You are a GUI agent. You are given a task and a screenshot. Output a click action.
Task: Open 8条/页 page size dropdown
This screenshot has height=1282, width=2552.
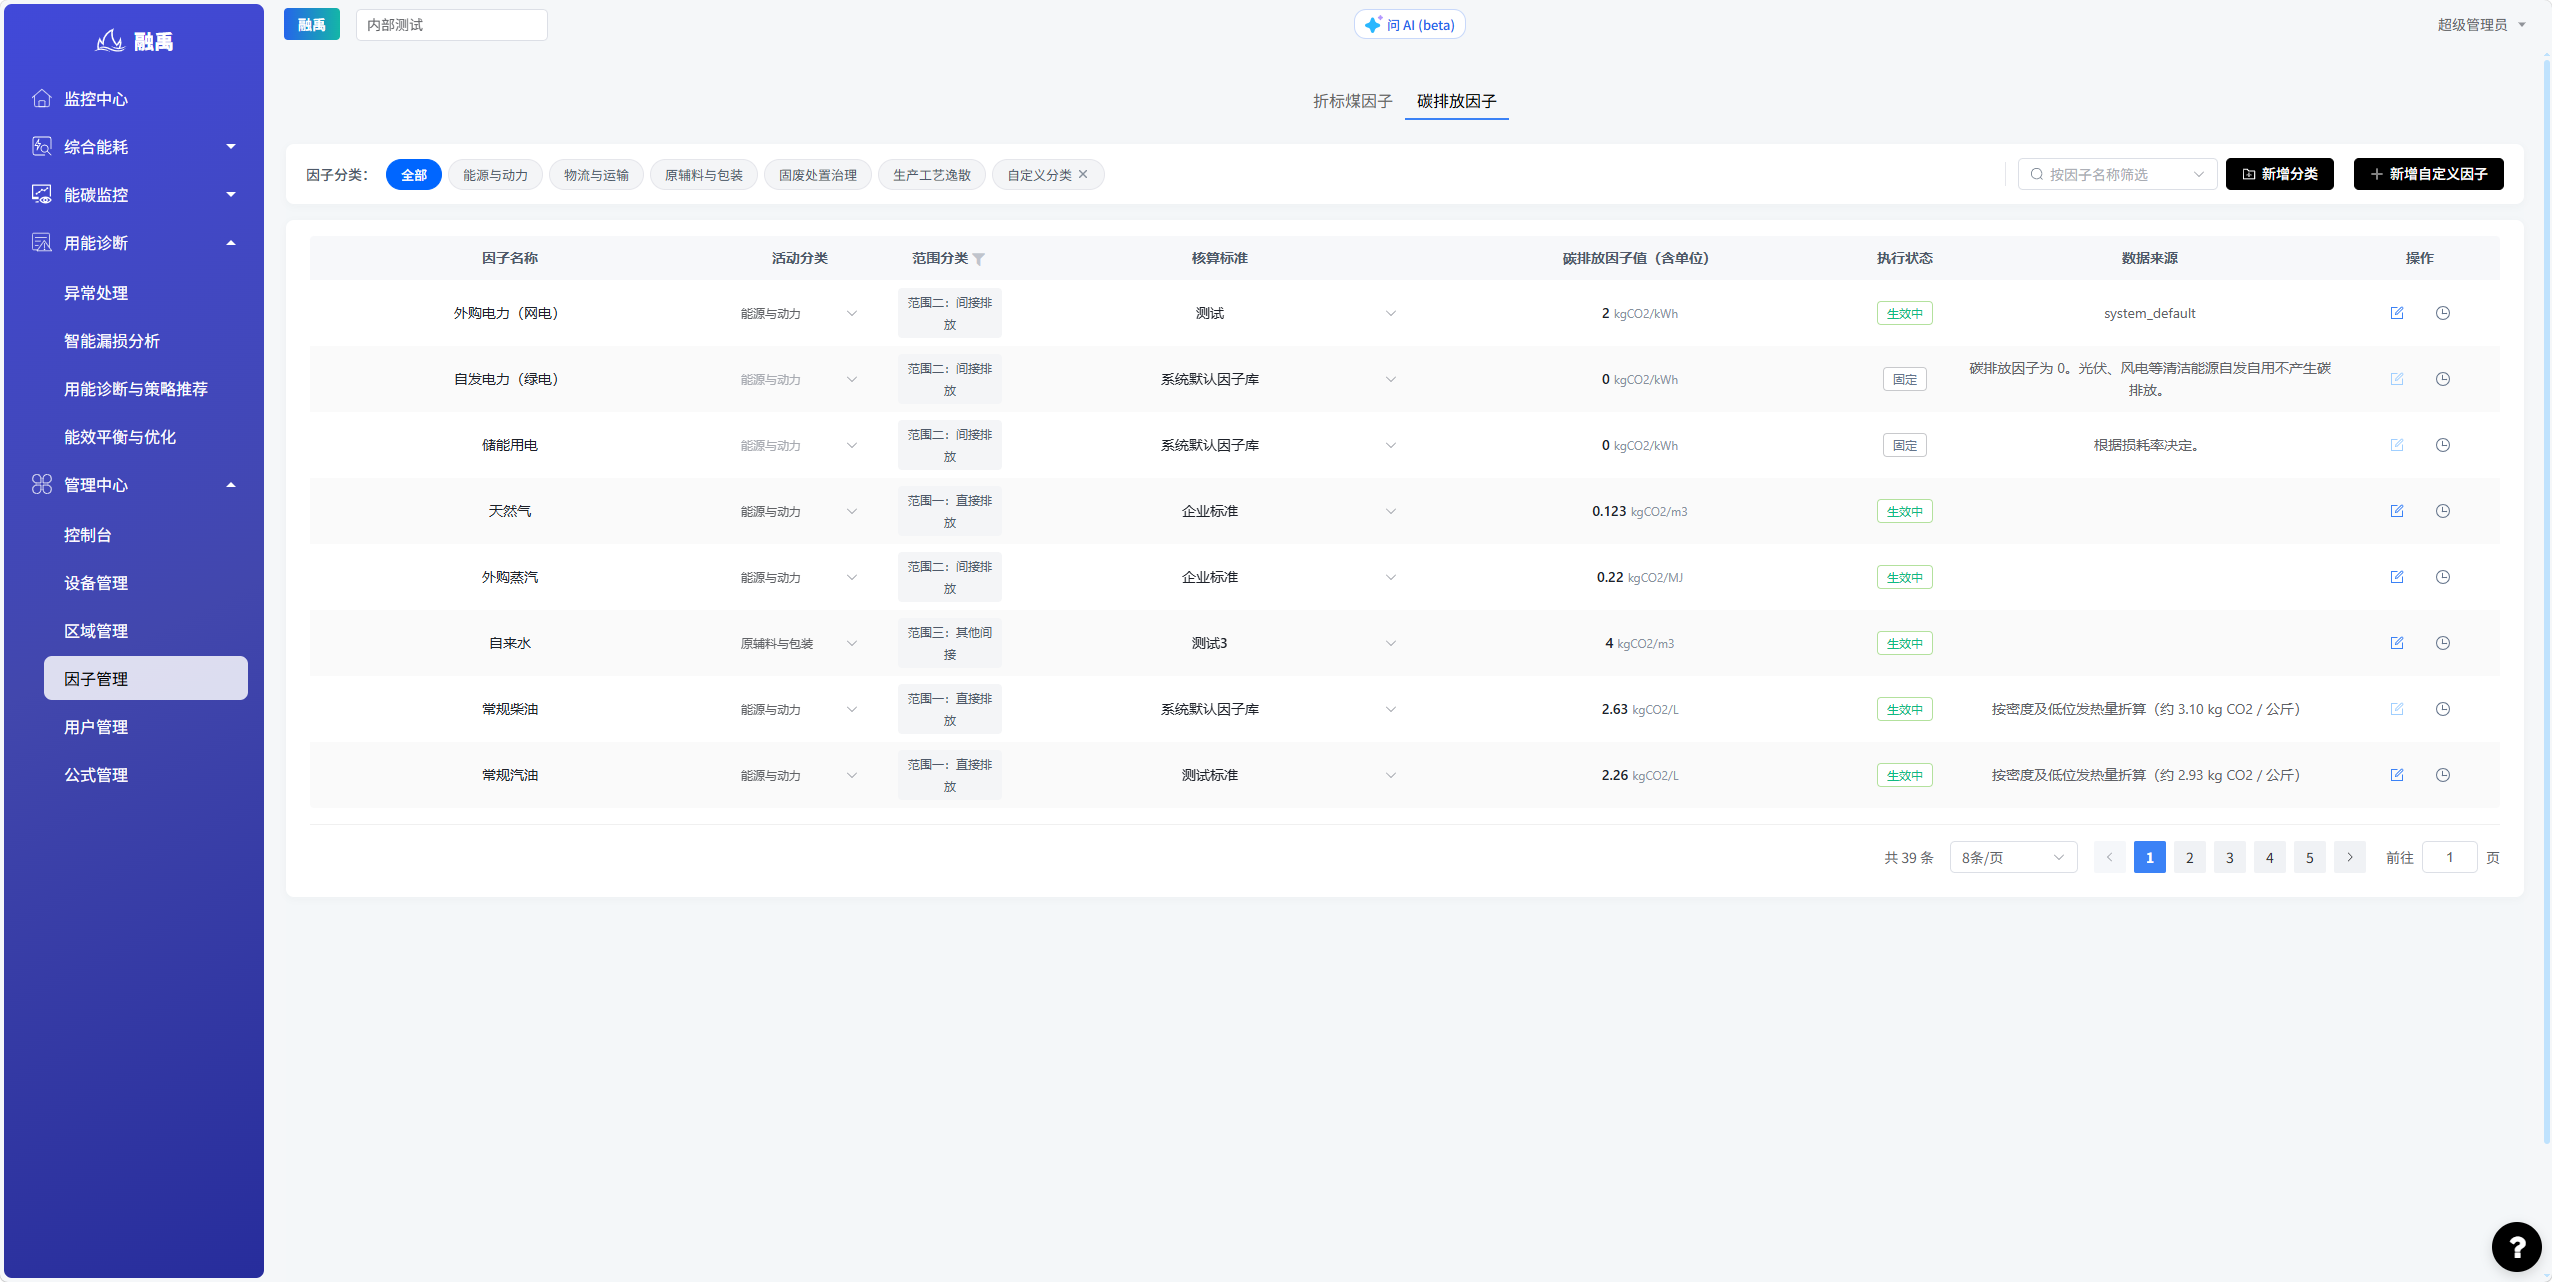2013,857
